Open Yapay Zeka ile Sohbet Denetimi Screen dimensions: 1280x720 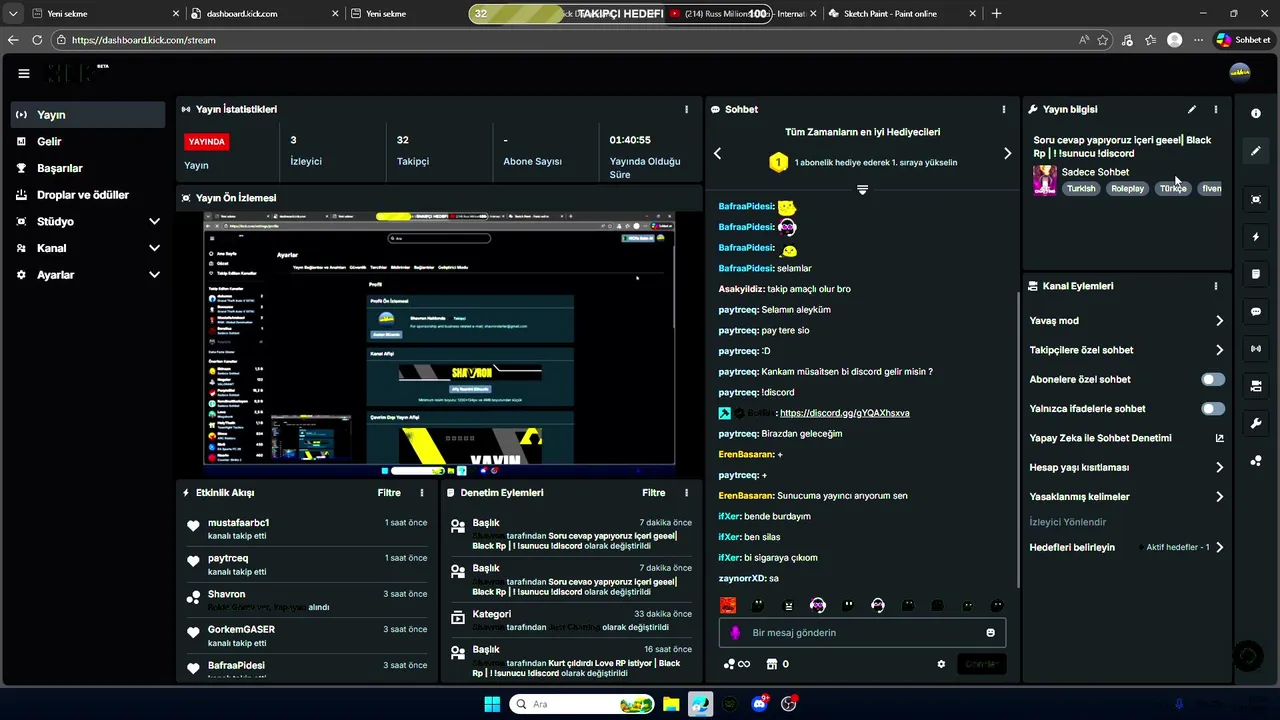coord(1127,438)
